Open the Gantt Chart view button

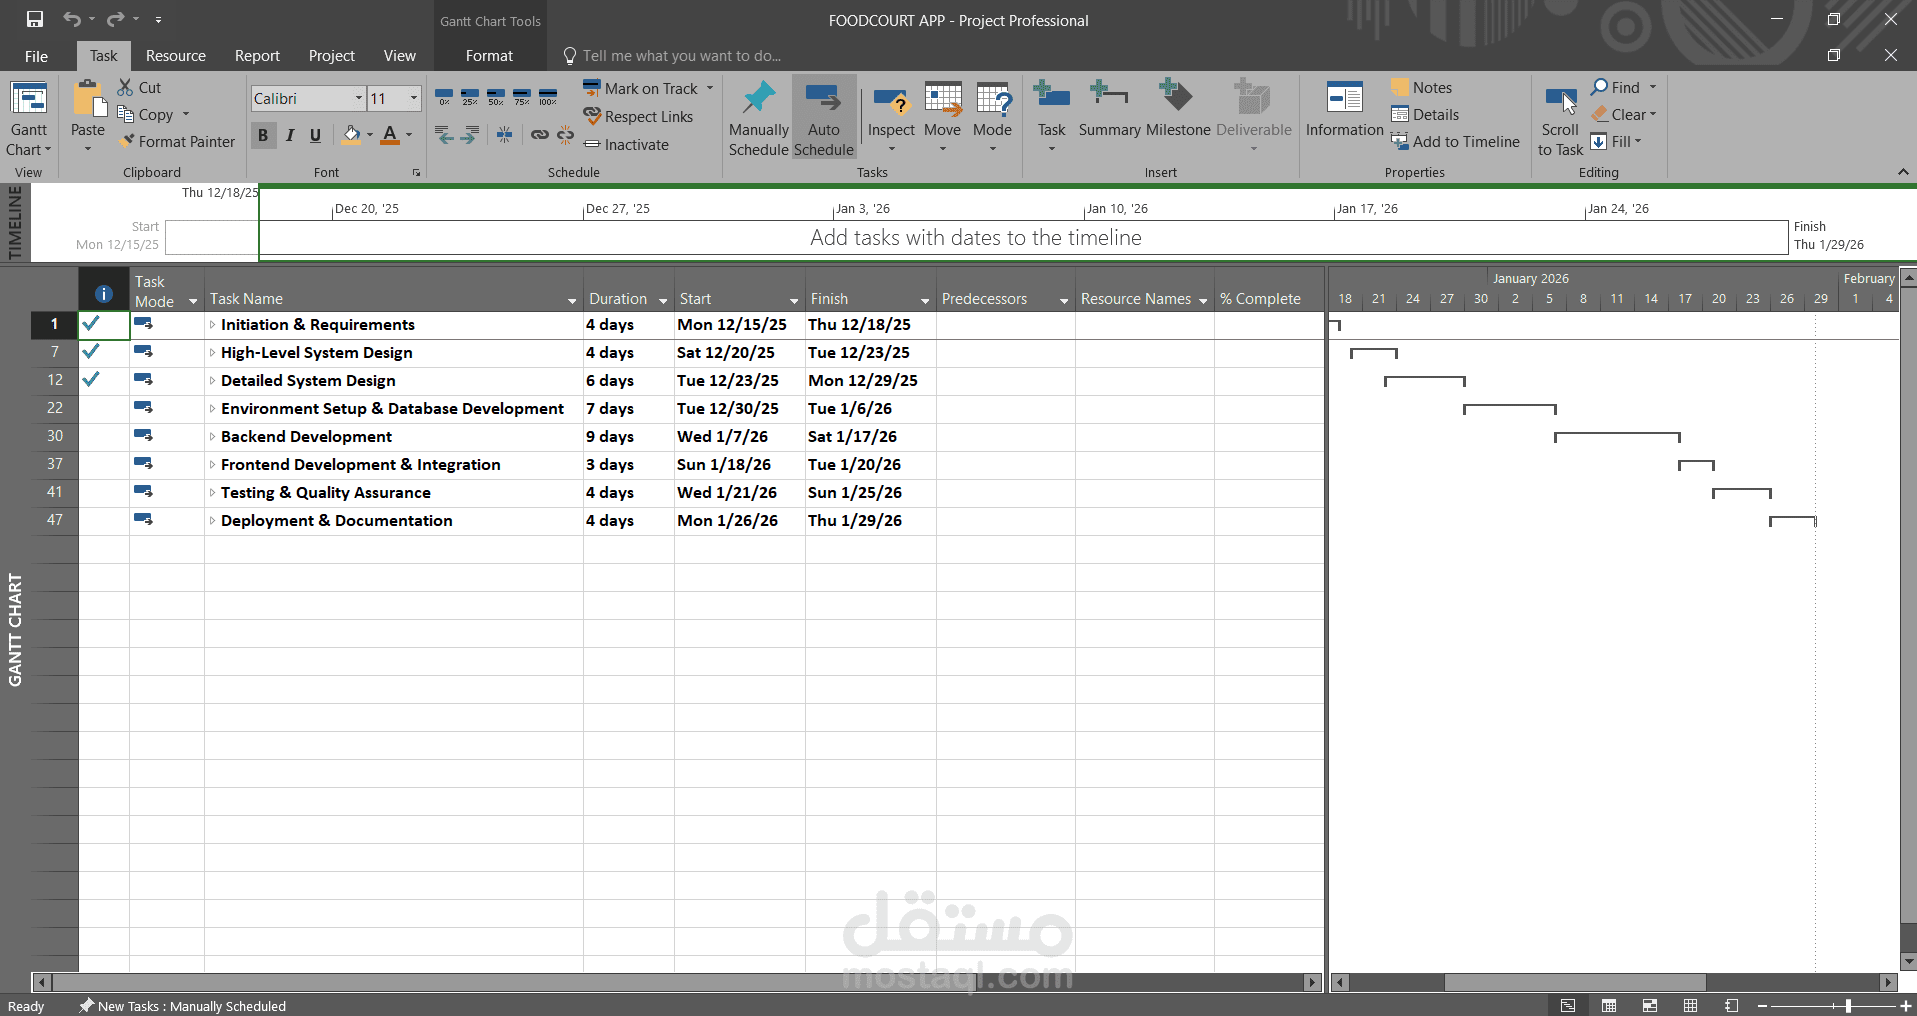29,118
